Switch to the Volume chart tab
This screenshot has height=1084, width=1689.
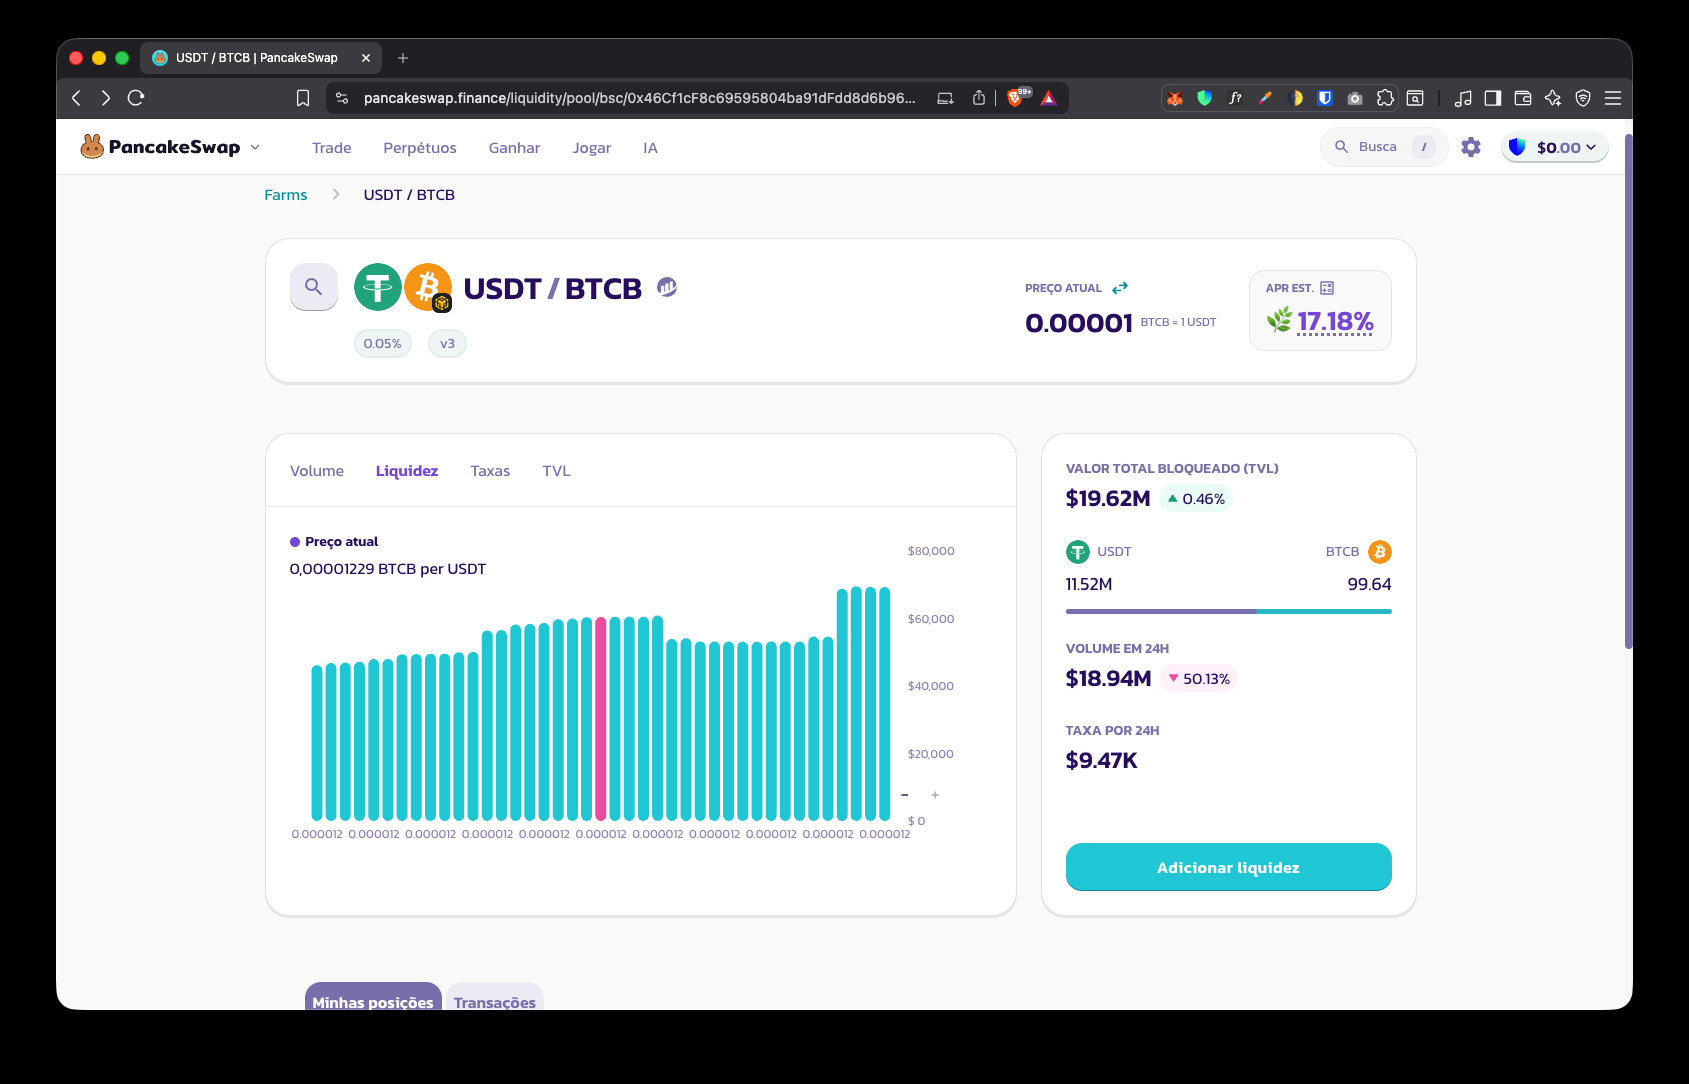pyautogui.click(x=317, y=471)
